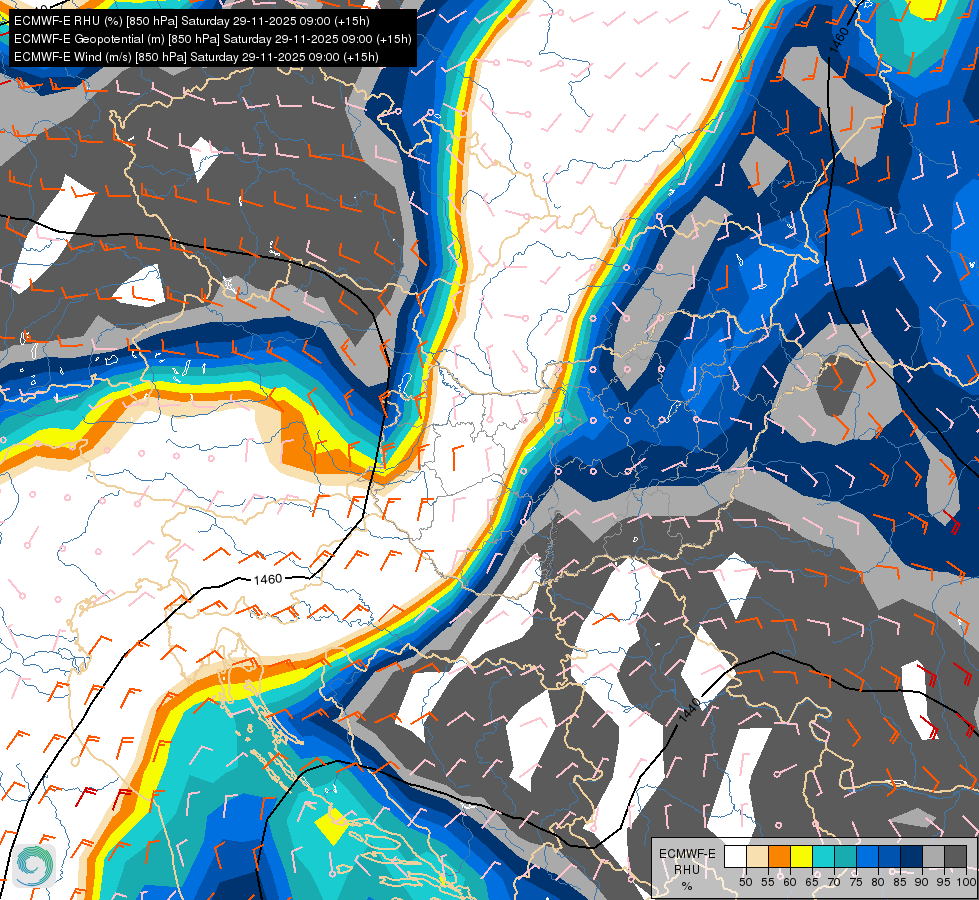Click the horizontal 1460 contour label on the map
Viewport: 979px width, 900px height.
[268, 580]
